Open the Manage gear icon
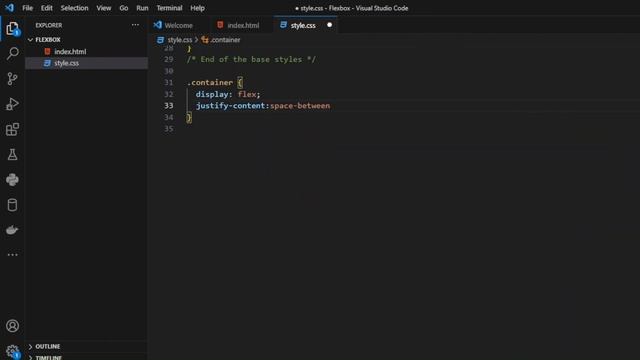Viewport: 640px width, 360px height. pos(12,351)
